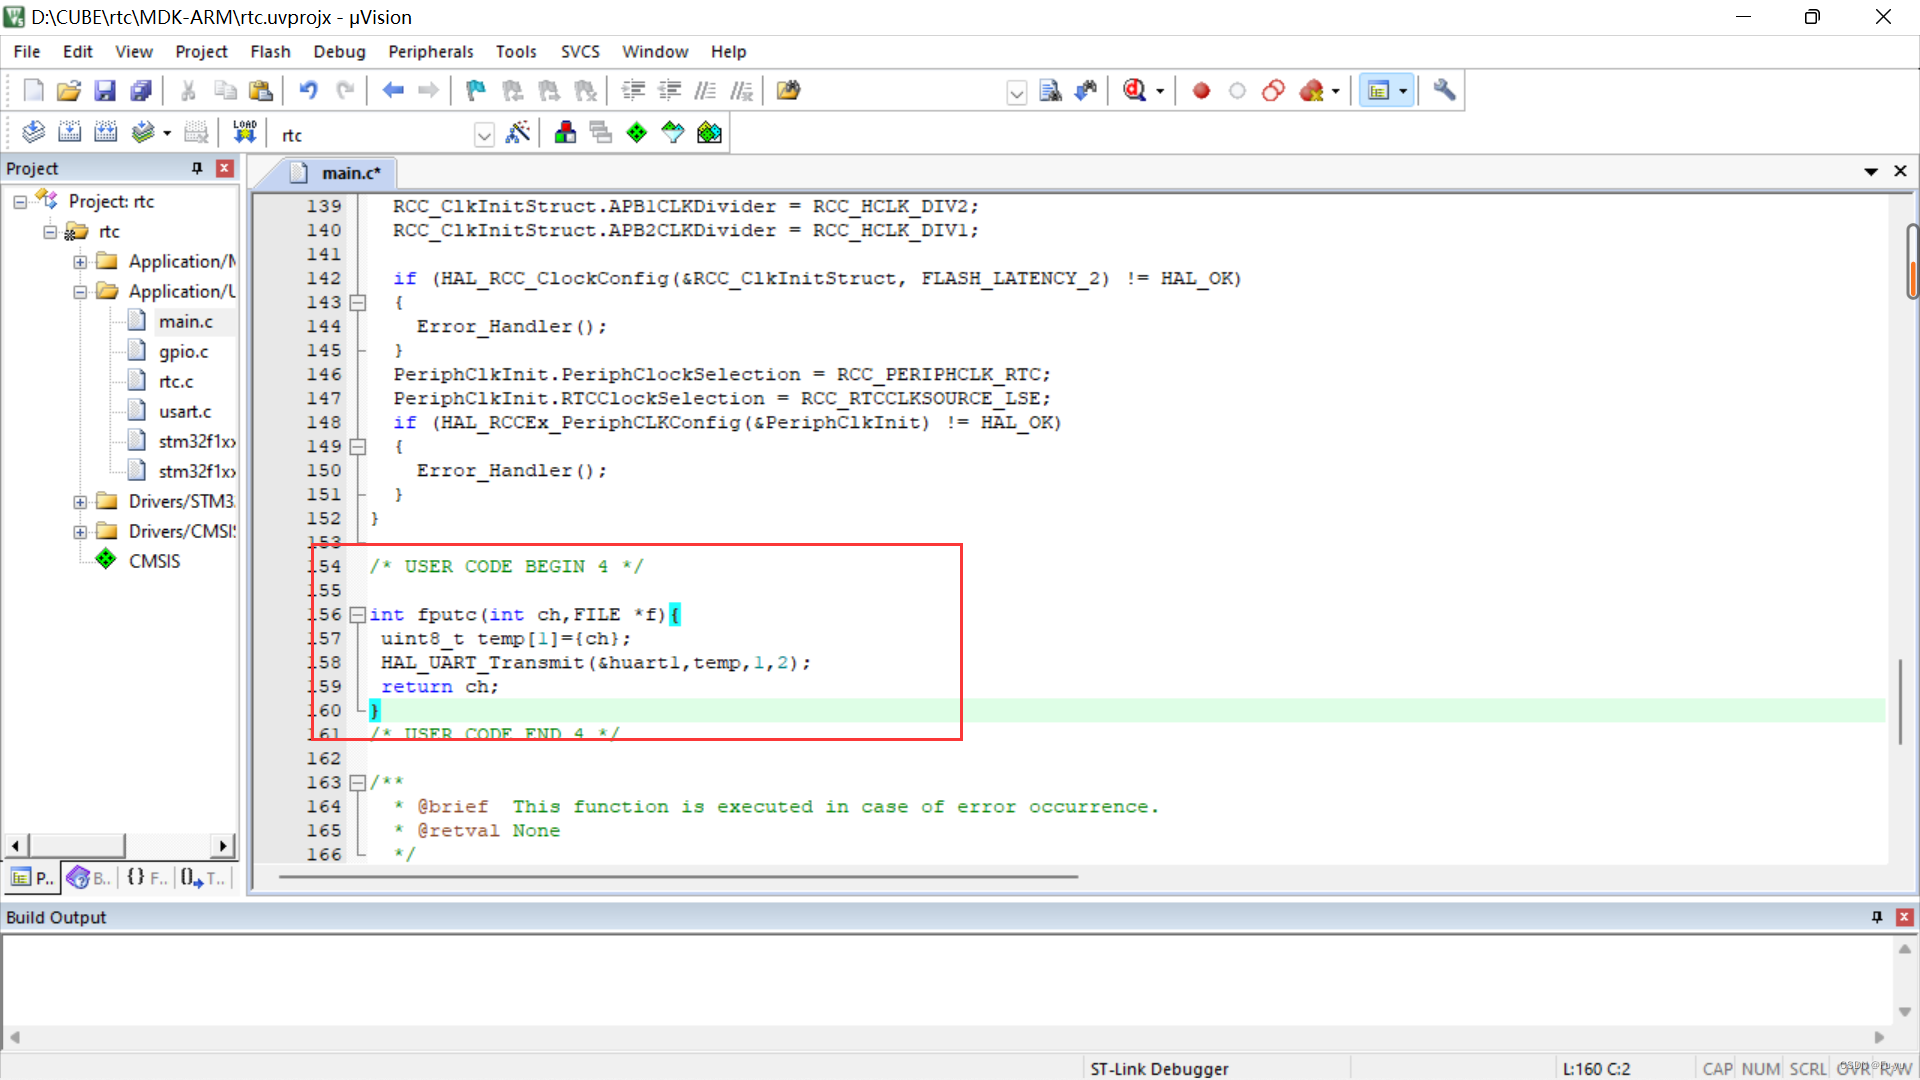
Task: Insert a bookmark with the flag icon
Action: [476, 91]
